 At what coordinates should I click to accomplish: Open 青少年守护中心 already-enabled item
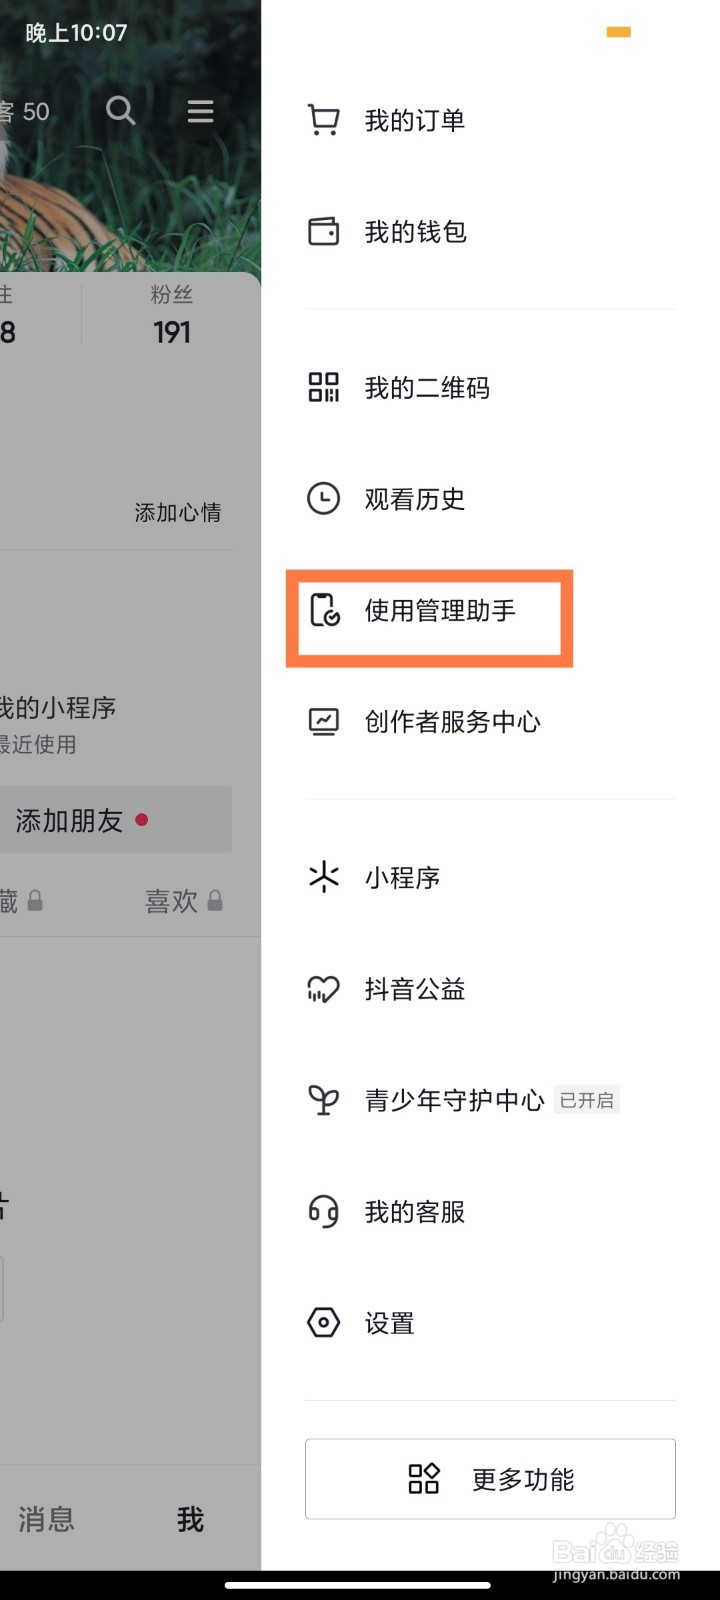pyautogui.click(x=455, y=1101)
